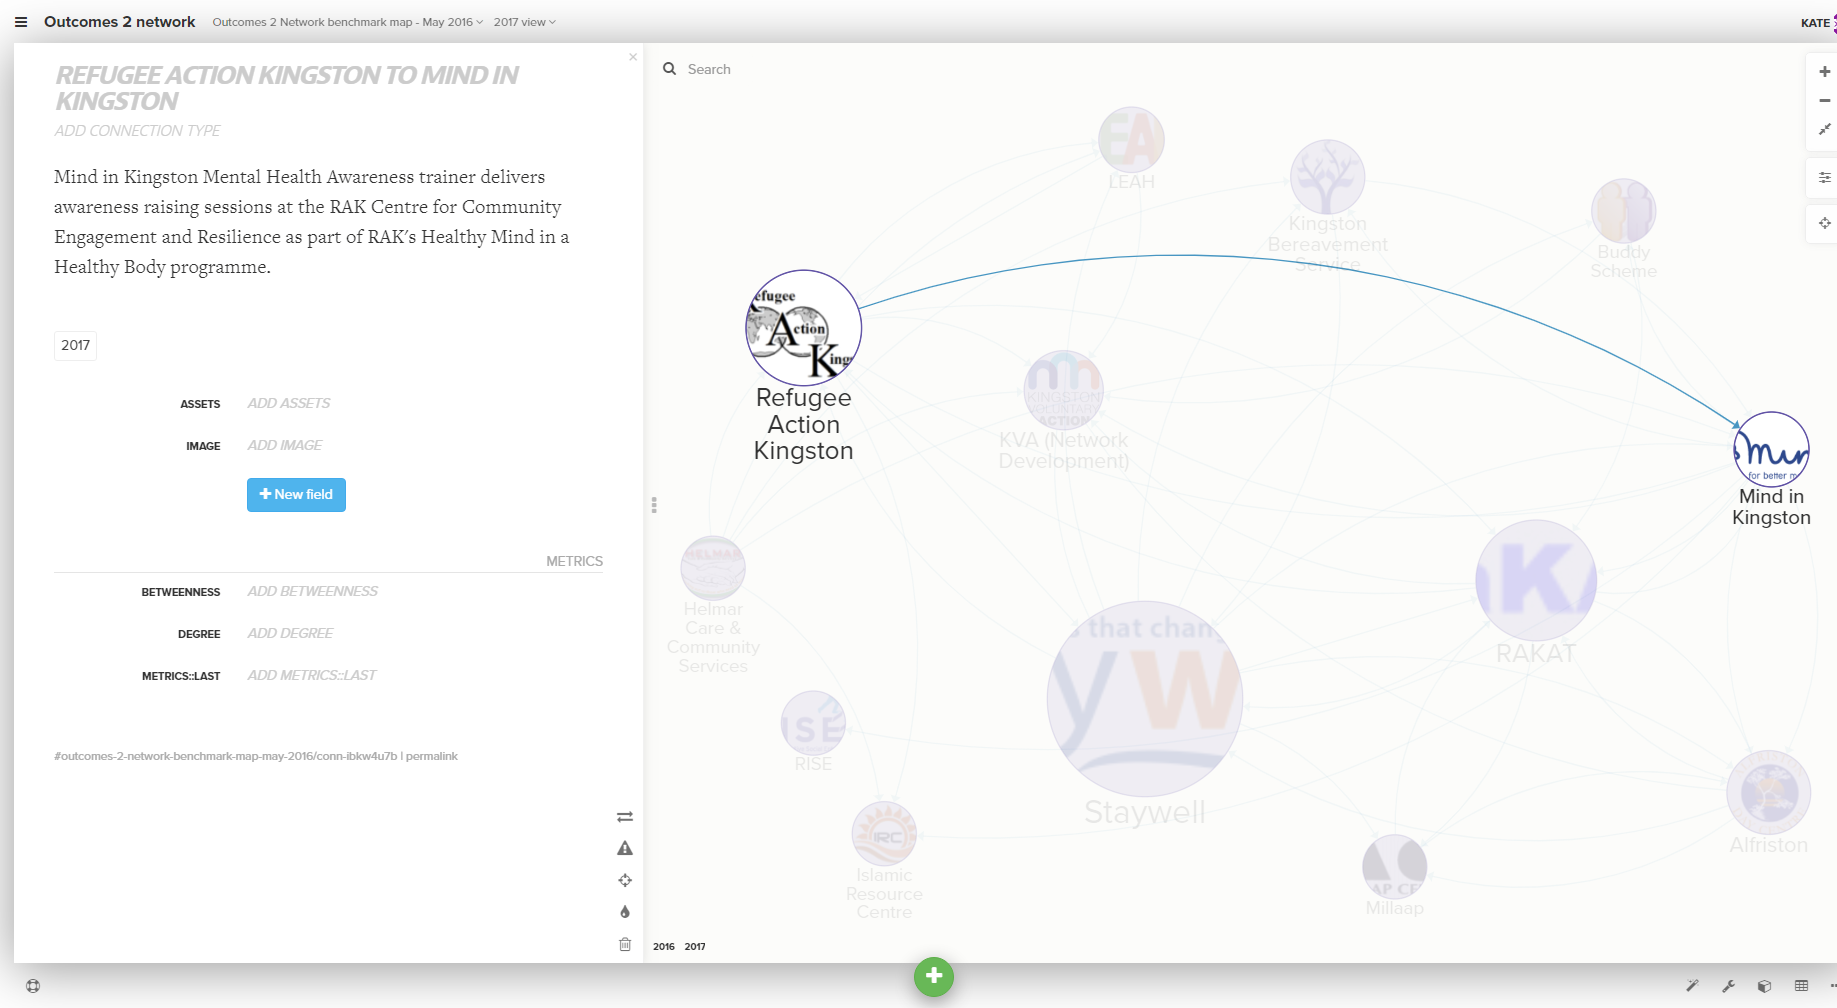Select the Millaap node

(x=1395, y=867)
